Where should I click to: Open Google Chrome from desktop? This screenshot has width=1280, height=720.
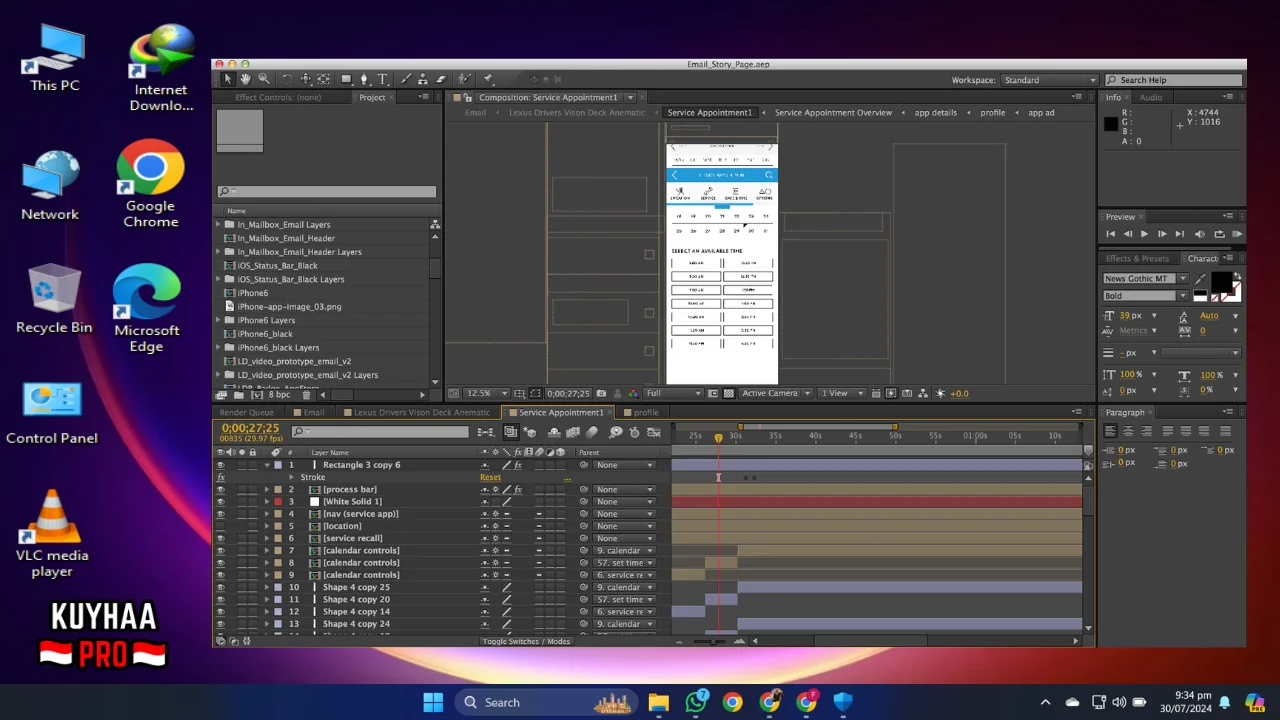150,184
